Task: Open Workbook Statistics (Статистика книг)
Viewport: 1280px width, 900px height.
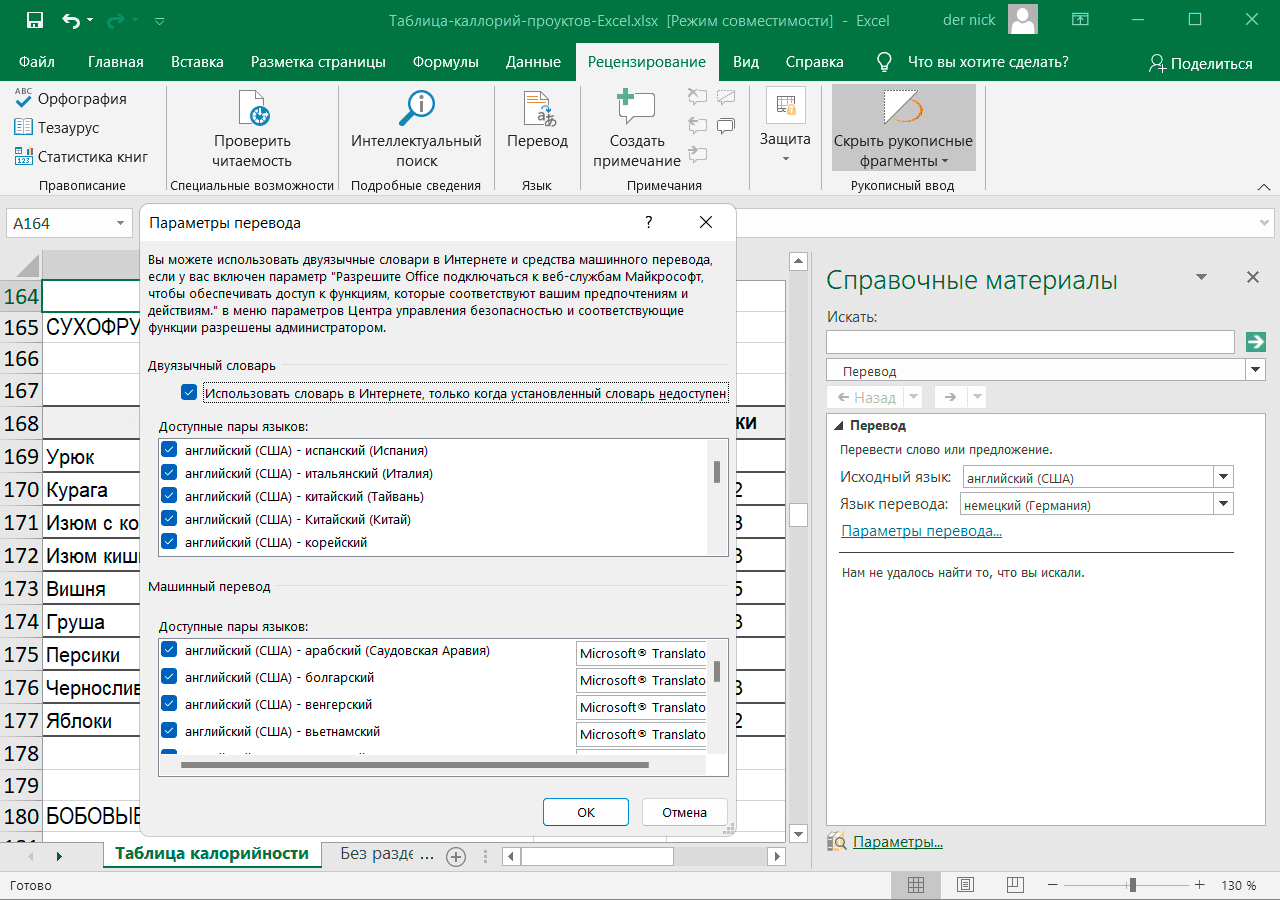Action: point(81,156)
